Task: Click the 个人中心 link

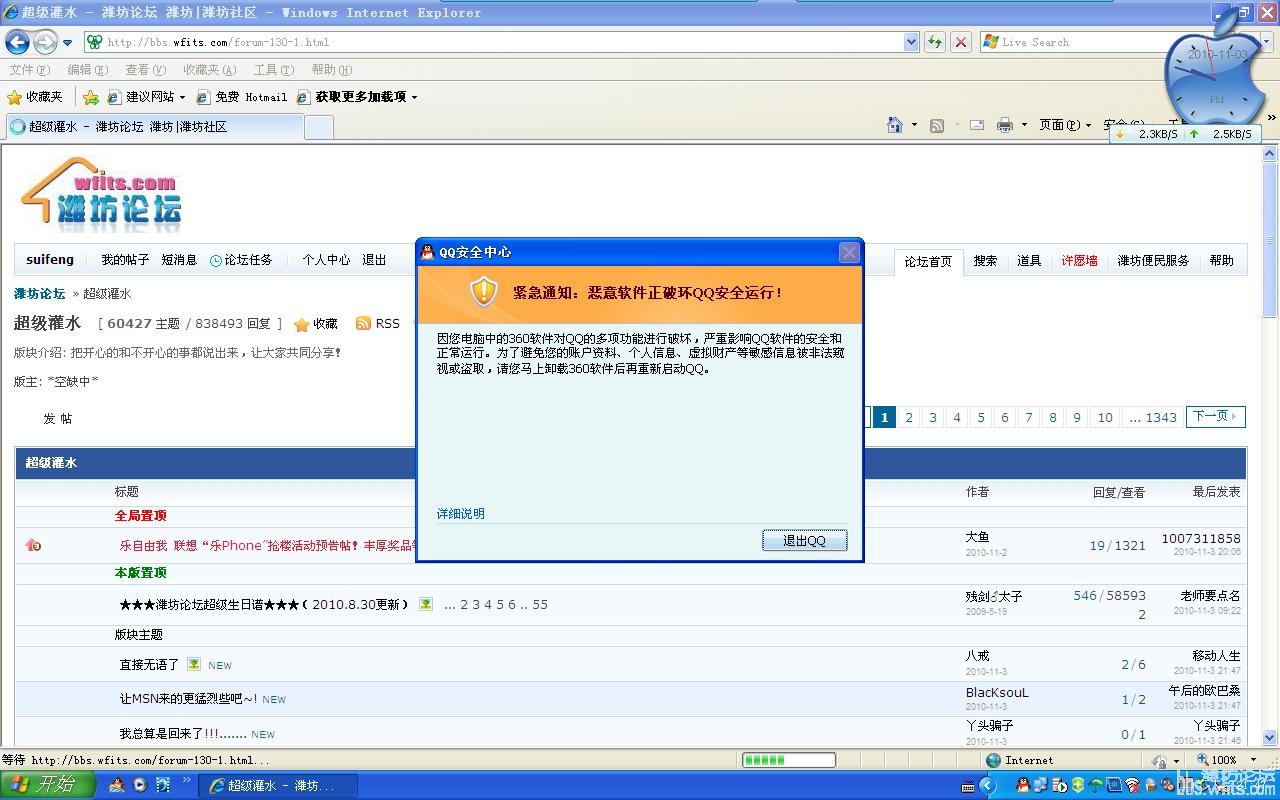Action: pyautogui.click(x=326, y=260)
